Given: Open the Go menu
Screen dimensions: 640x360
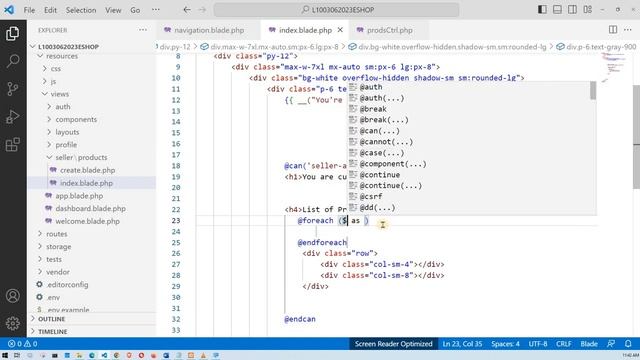Looking at the screenshot, I should 135,10.
